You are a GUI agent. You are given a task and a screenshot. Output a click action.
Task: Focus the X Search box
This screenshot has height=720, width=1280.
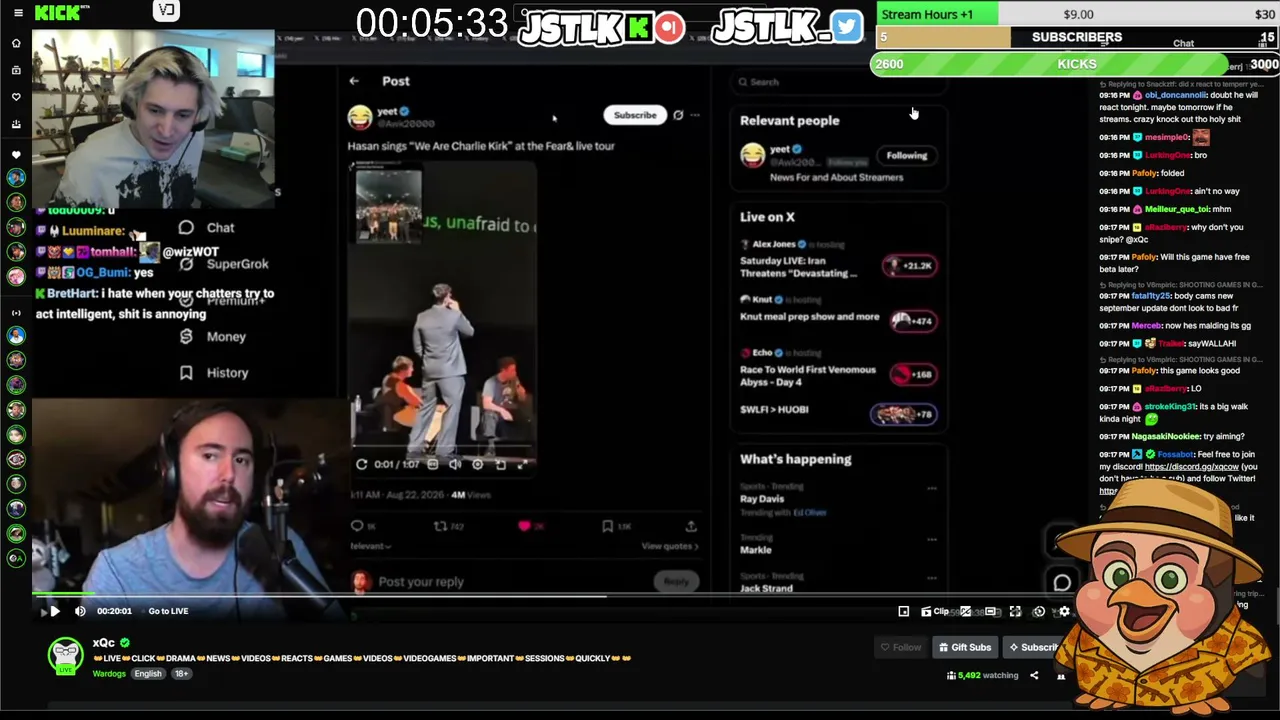pos(838,82)
